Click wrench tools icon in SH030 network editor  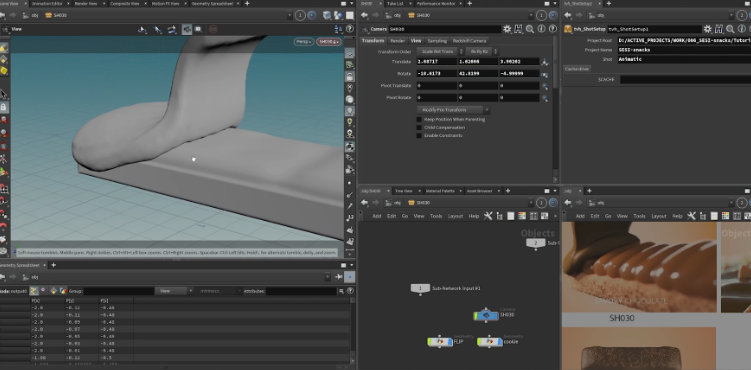click(x=488, y=216)
